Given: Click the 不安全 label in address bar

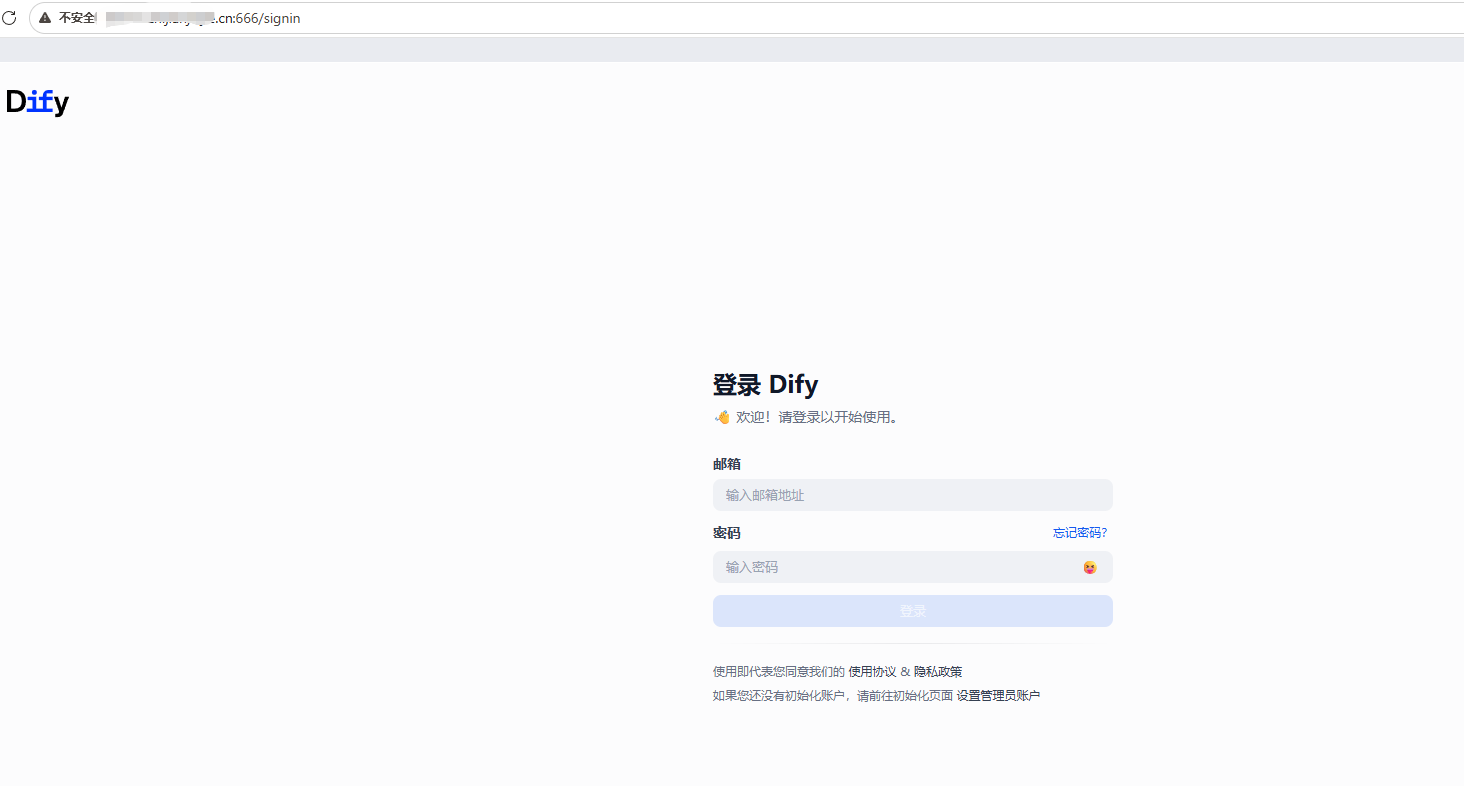Looking at the screenshot, I should [x=77, y=18].
